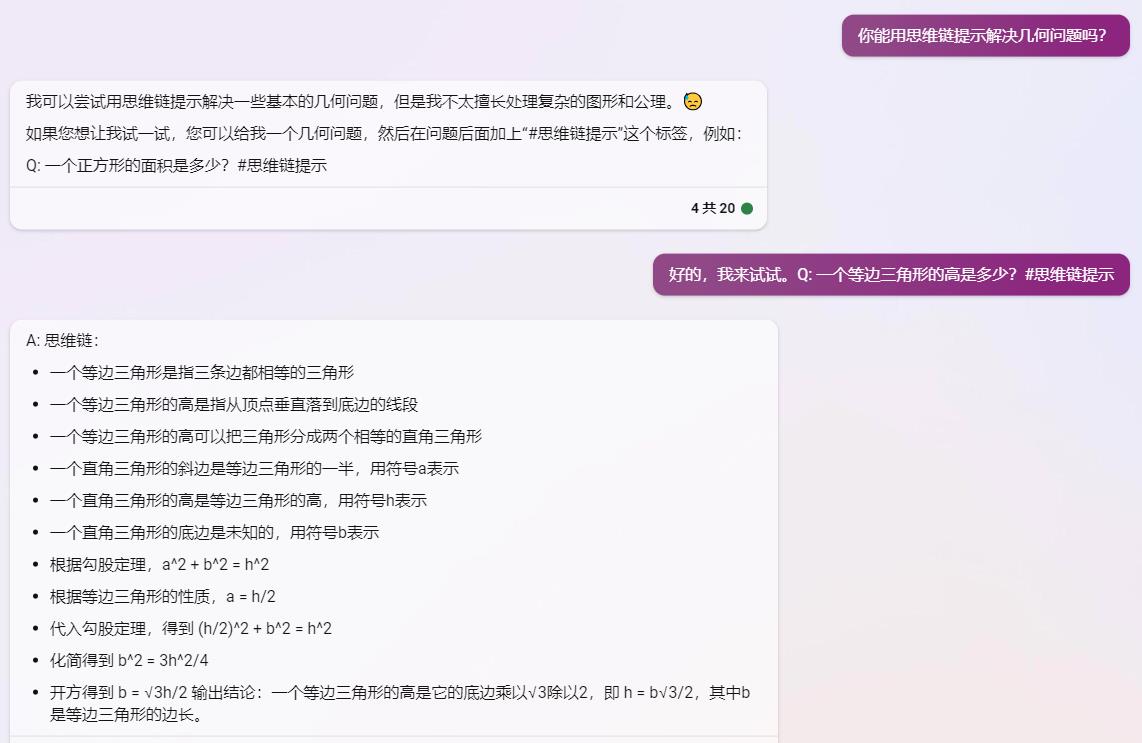Click the sweating emoji in the first reply

pyautogui.click(x=693, y=101)
